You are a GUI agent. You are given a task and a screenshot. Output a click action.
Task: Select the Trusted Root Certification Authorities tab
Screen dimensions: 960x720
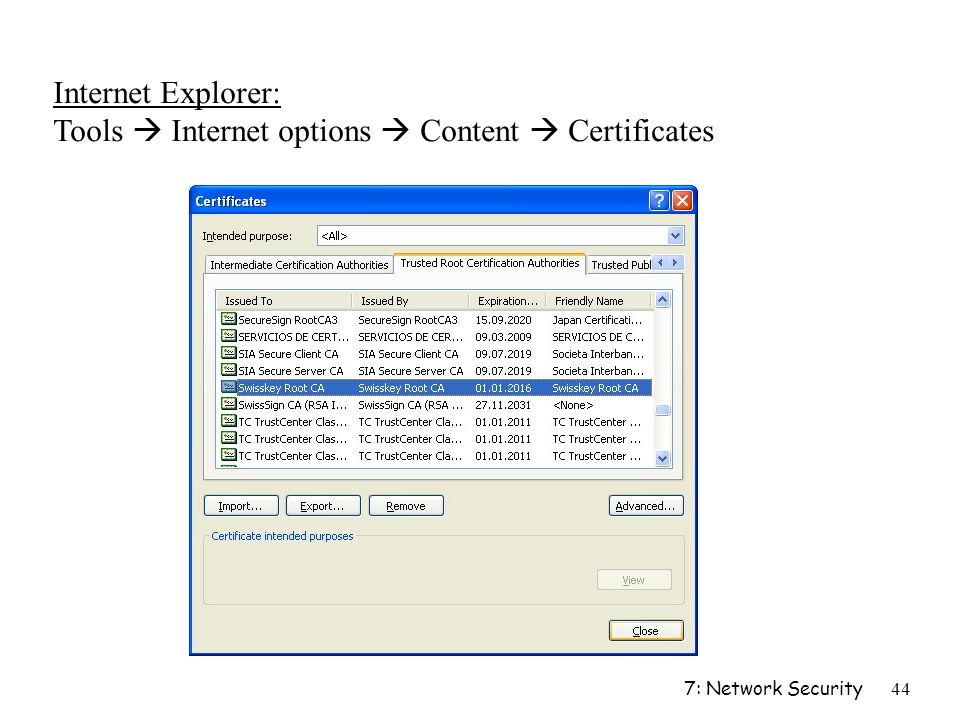[x=490, y=263]
